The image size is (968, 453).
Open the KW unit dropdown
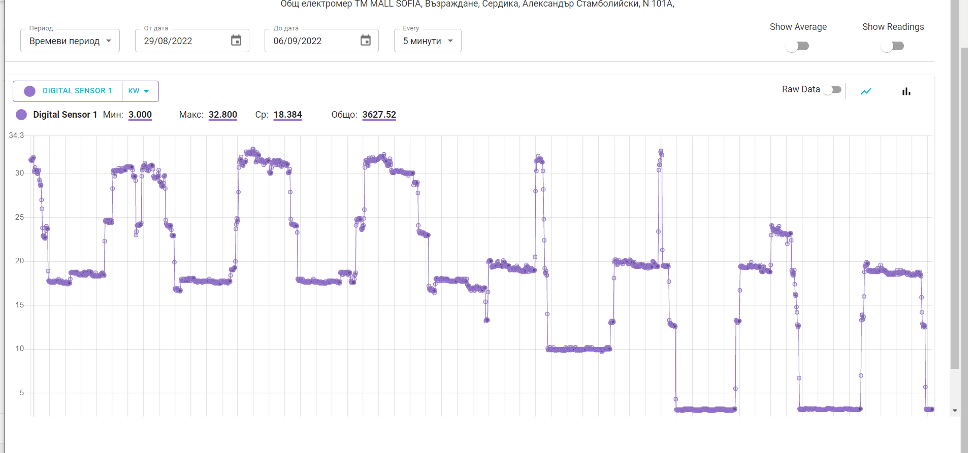140,91
